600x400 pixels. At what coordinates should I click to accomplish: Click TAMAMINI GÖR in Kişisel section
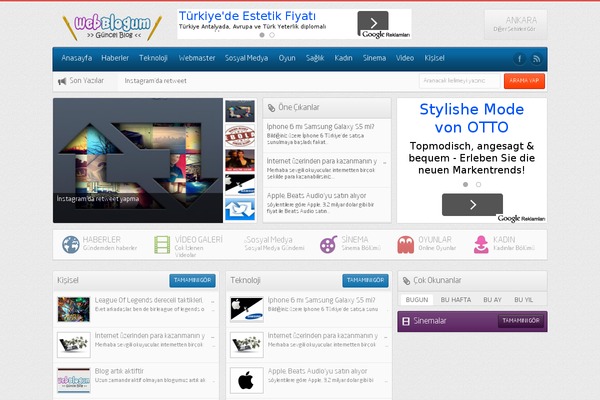[192, 281]
